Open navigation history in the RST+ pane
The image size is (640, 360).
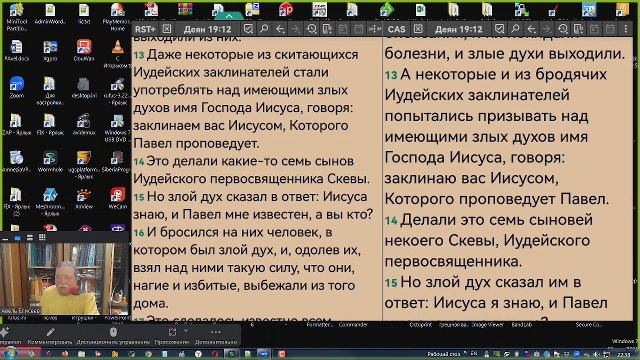click(311, 29)
